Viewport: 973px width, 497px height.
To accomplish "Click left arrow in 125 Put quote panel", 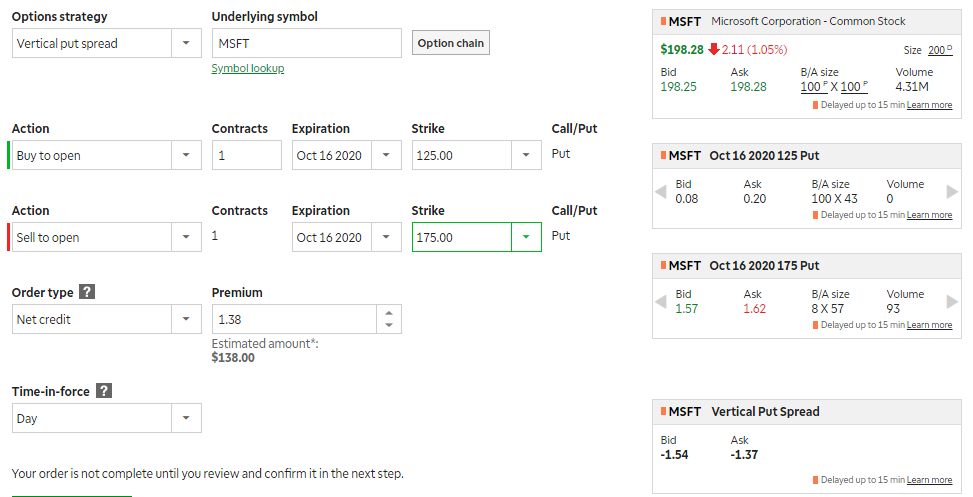I will pos(661,192).
